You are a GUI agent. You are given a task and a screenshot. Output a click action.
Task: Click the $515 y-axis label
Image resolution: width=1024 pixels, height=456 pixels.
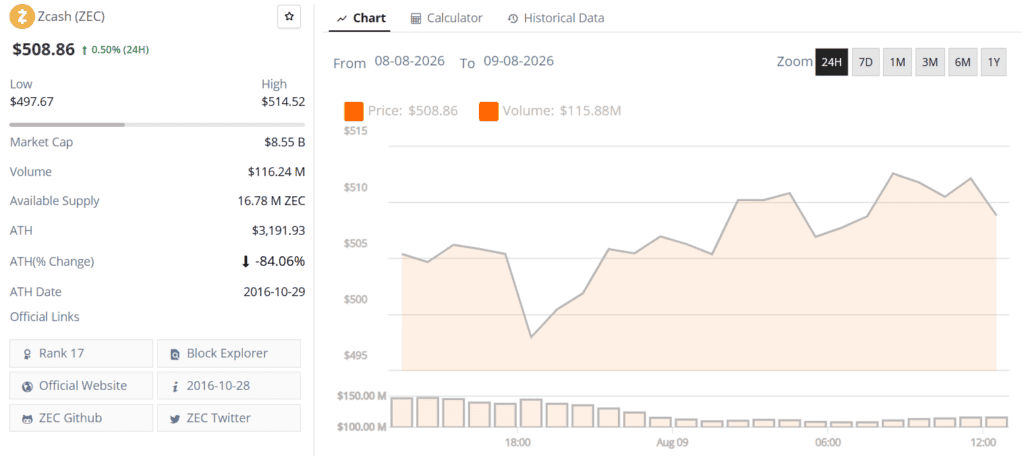[x=356, y=131]
